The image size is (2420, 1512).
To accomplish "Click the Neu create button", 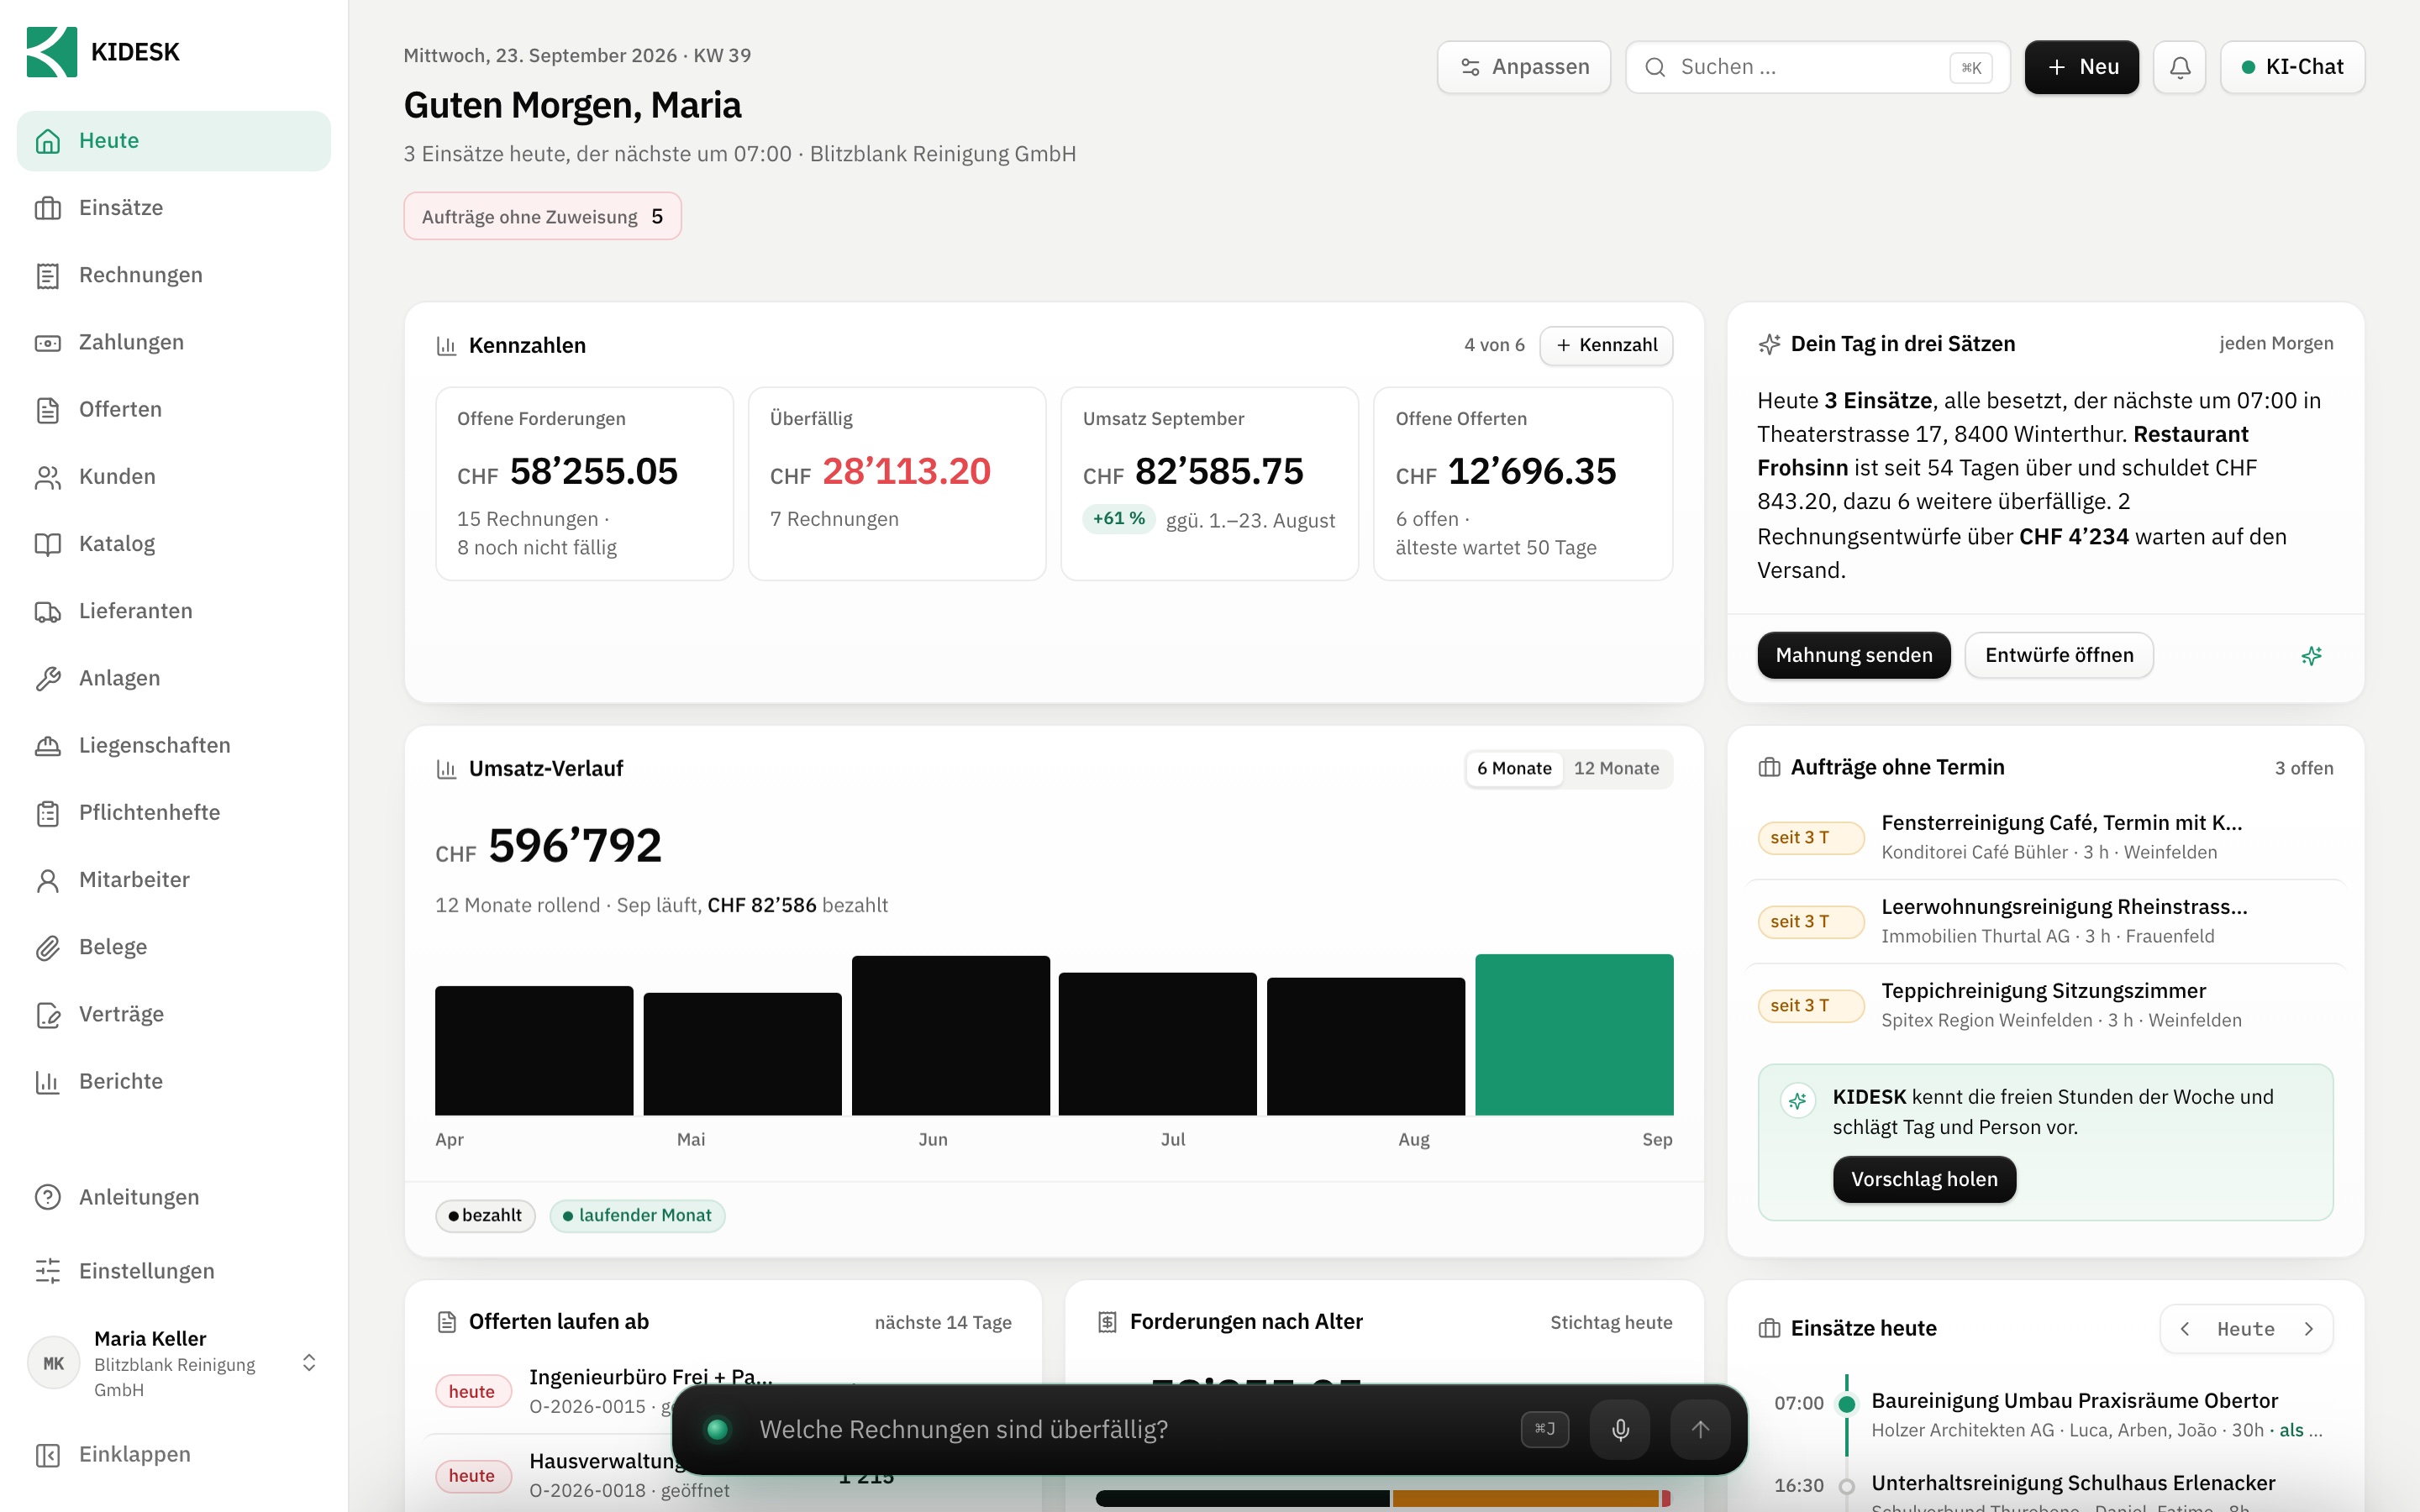I will 2081,67.
